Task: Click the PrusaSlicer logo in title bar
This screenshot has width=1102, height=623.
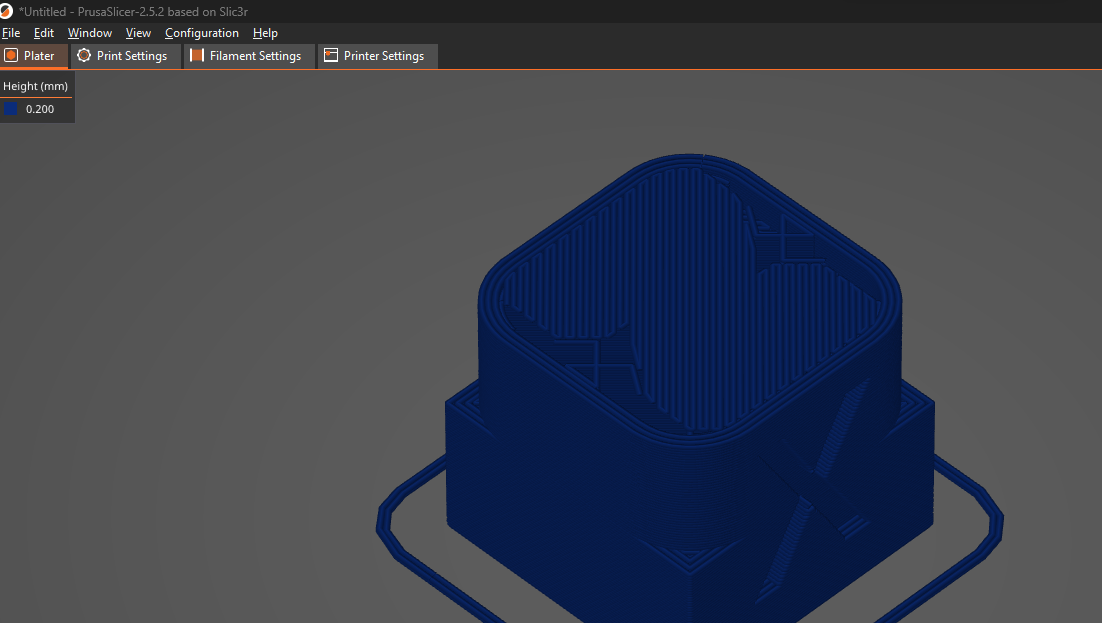Action: 6,11
